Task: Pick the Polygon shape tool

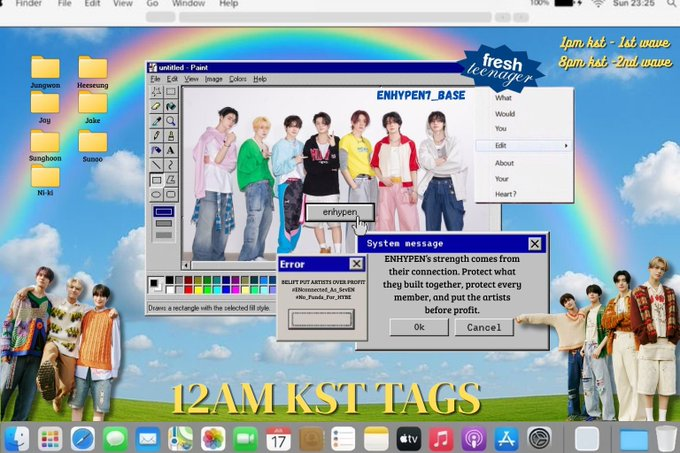Action: click(171, 179)
